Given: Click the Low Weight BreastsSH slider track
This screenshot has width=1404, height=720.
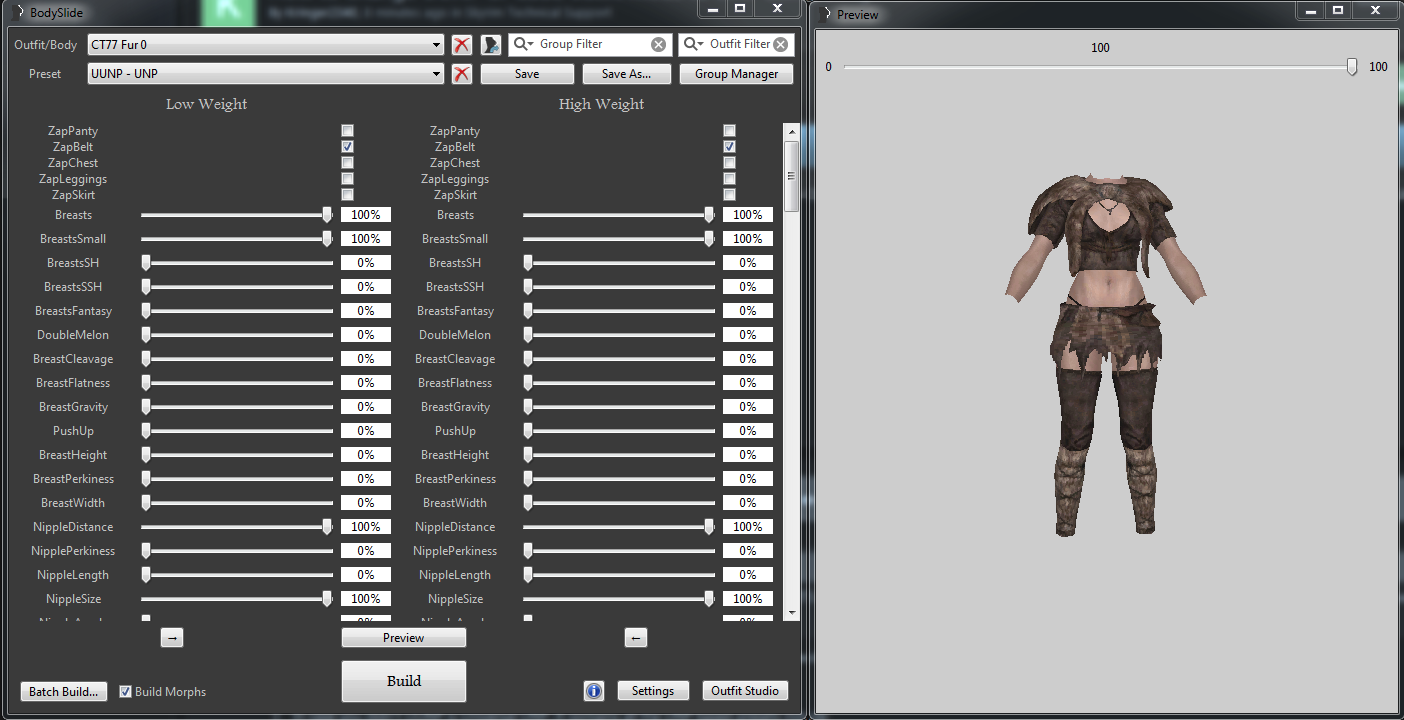Looking at the screenshot, I should pyautogui.click(x=237, y=263).
